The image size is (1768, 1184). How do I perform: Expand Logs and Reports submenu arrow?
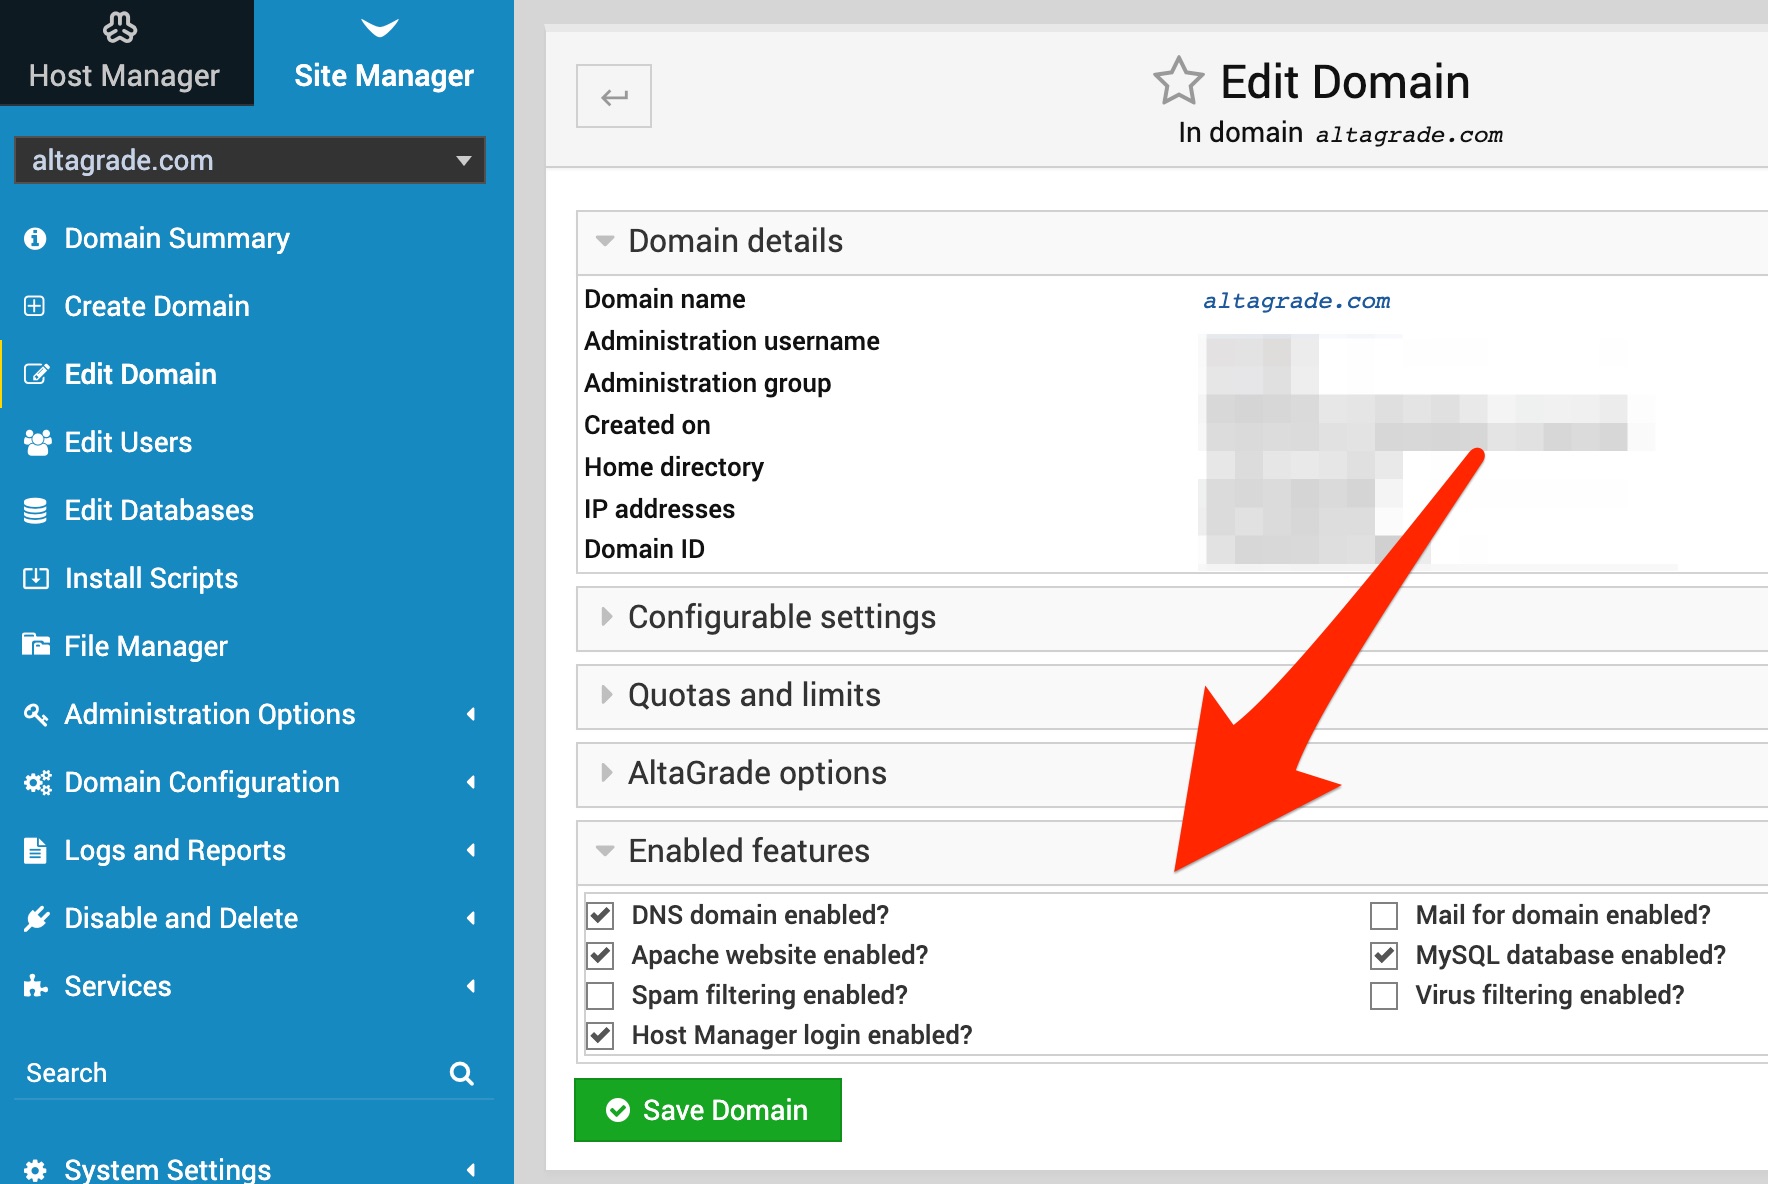[x=471, y=850]
